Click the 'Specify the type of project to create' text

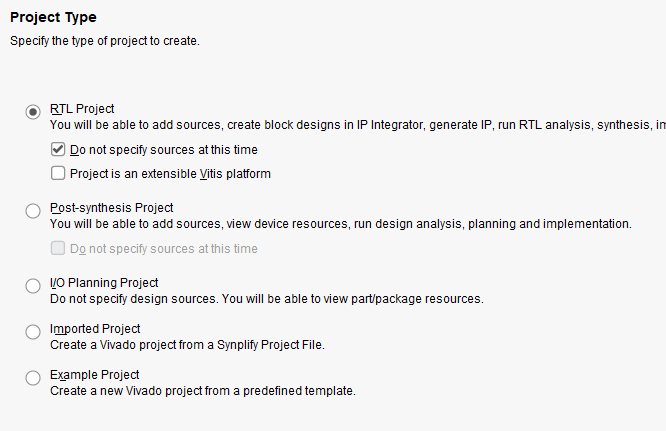(x=104, y=41)
